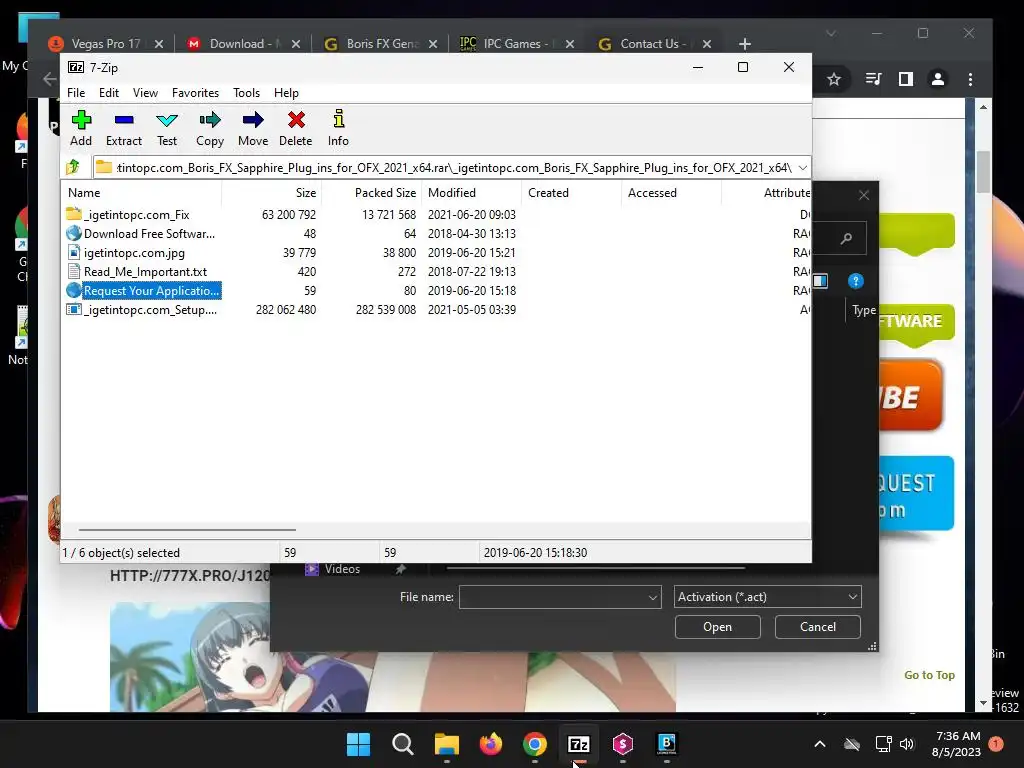This screenshot has height=768, width=1024.
Task: Sort by the Name column header
Action: pyautogui.click(x=142, y=193)
